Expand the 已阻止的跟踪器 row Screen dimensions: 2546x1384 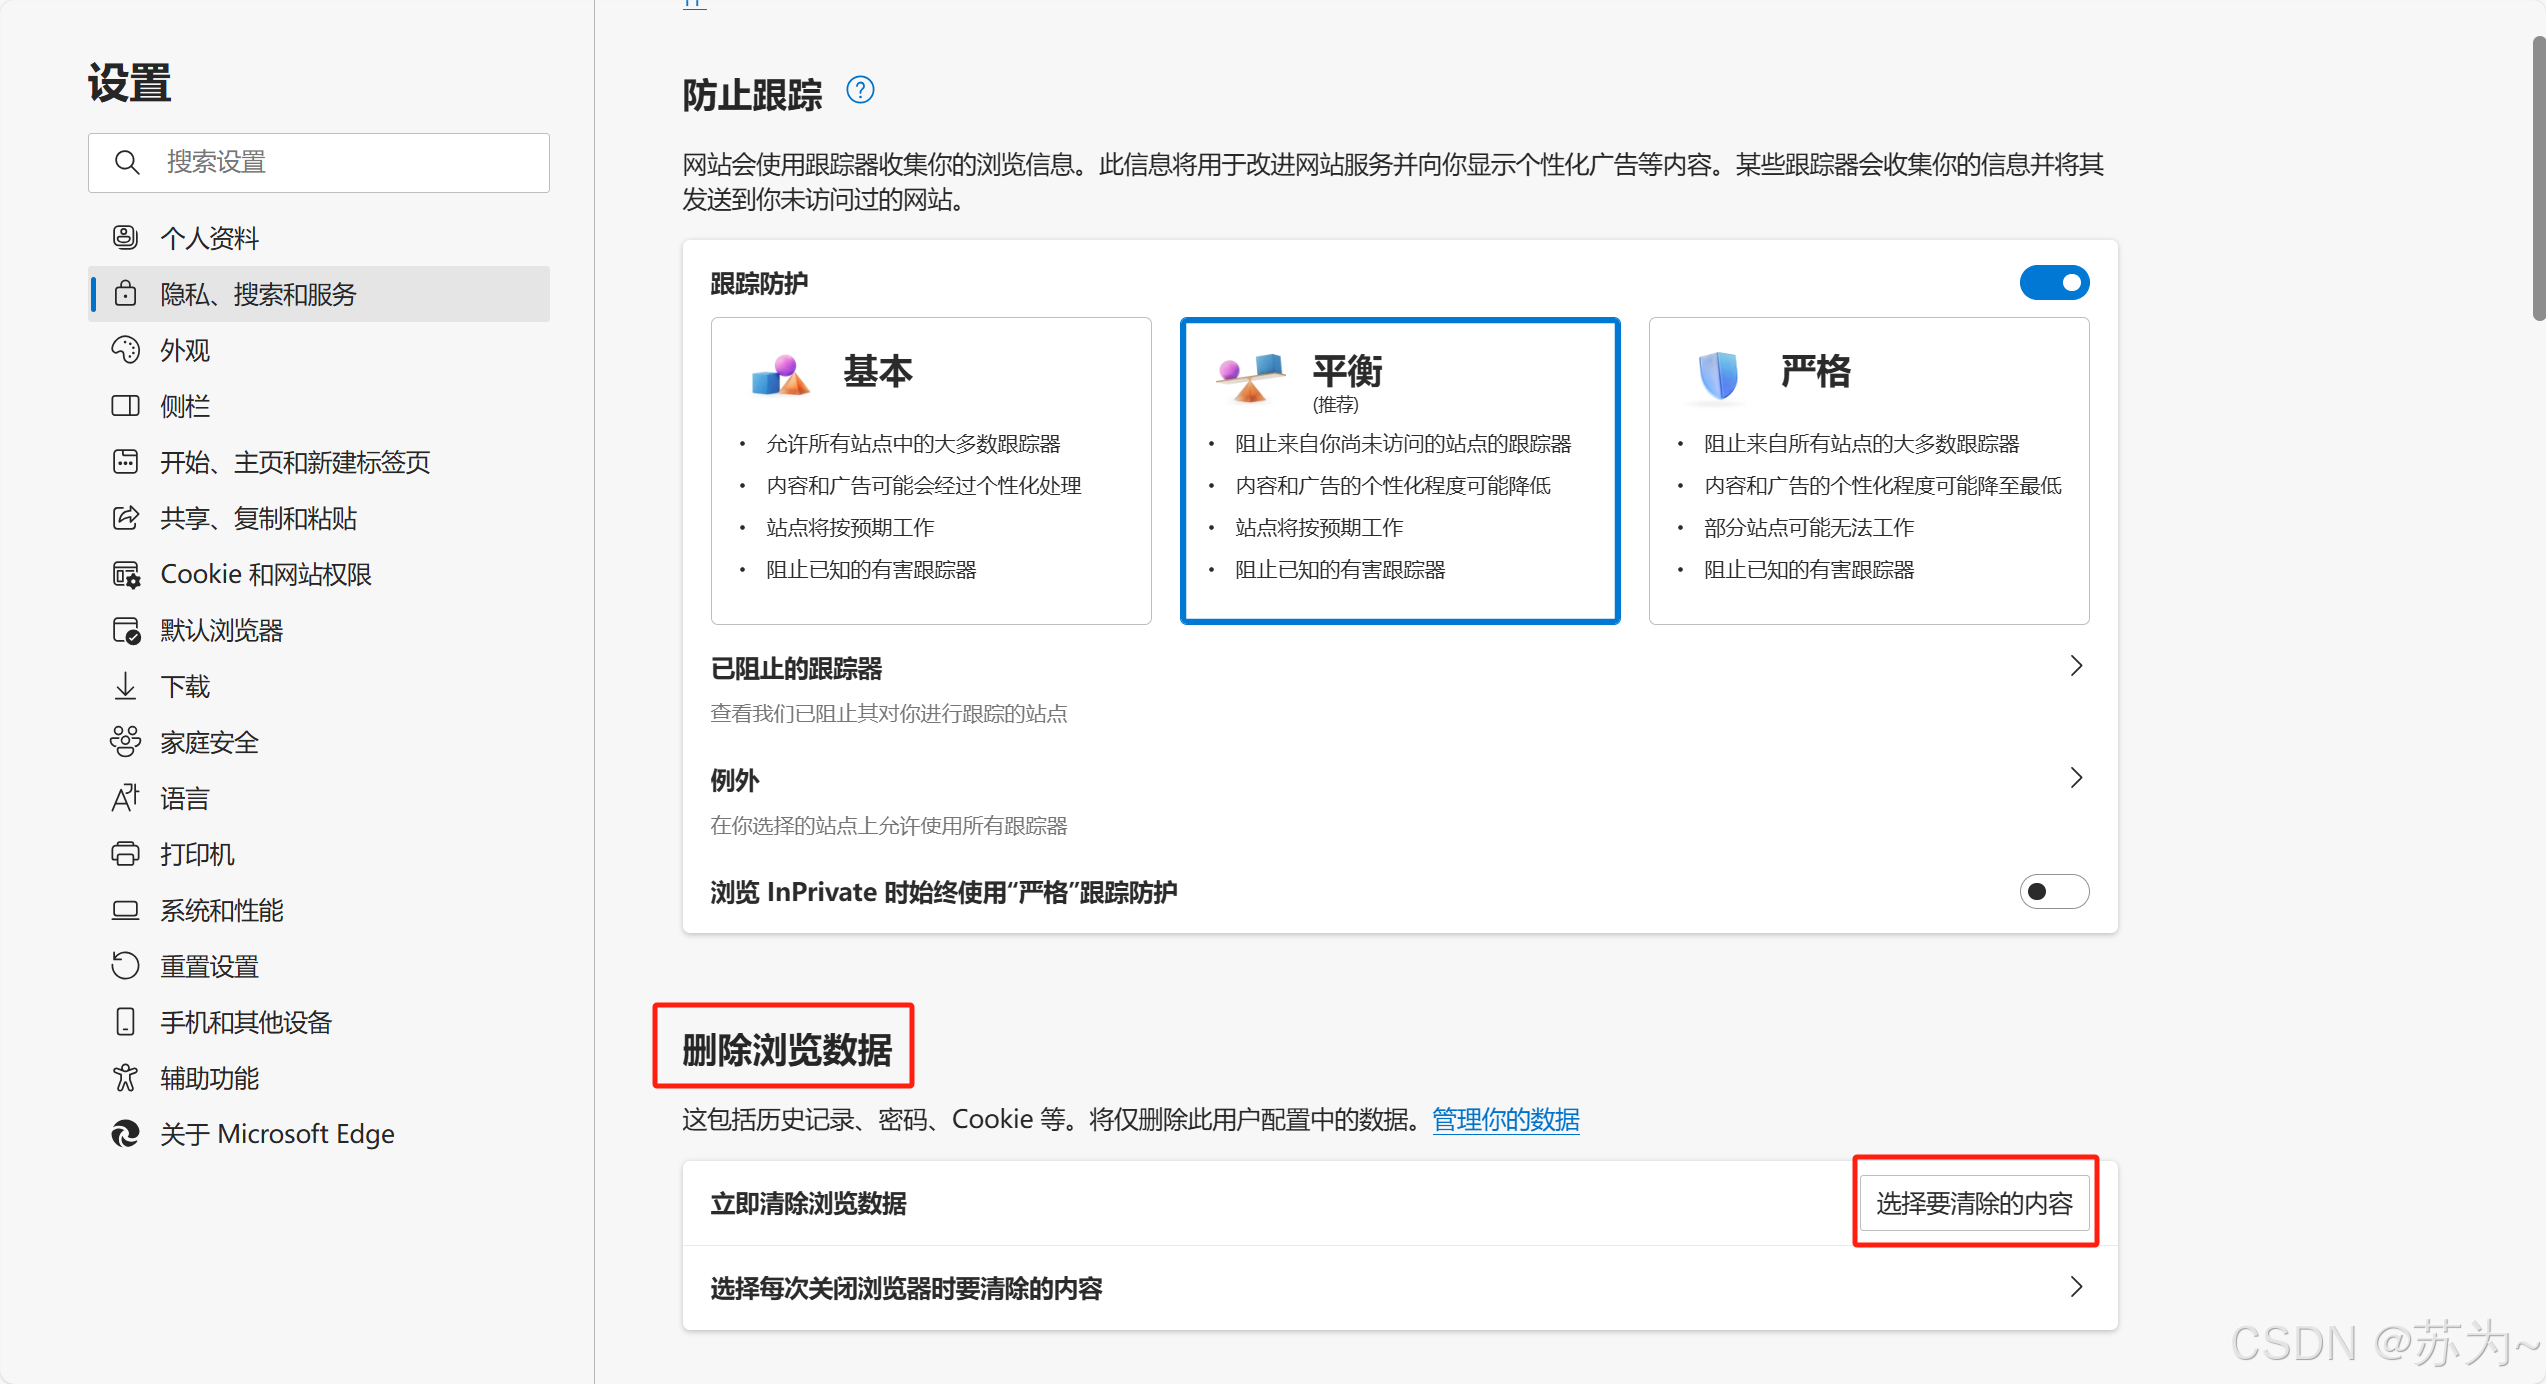[x=2076, y=667]
